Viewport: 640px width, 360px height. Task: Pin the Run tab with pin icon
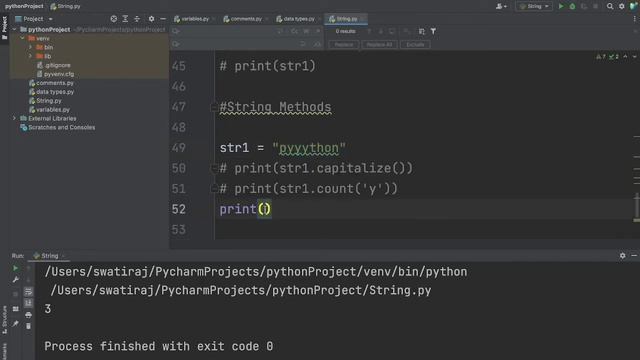pos(16,324)
